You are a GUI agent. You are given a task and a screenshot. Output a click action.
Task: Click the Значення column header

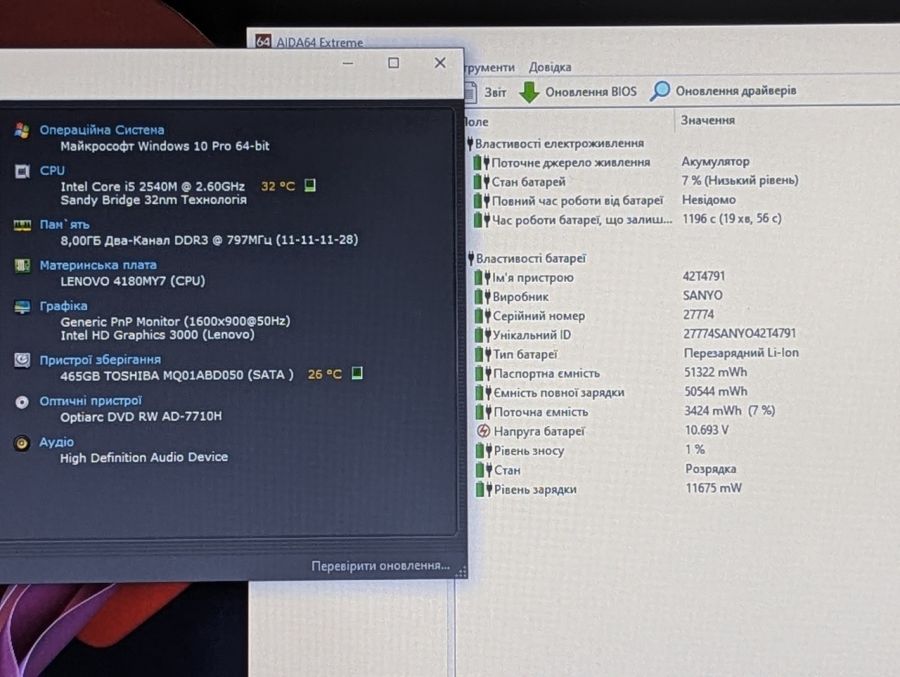click(x=707, y=120)
